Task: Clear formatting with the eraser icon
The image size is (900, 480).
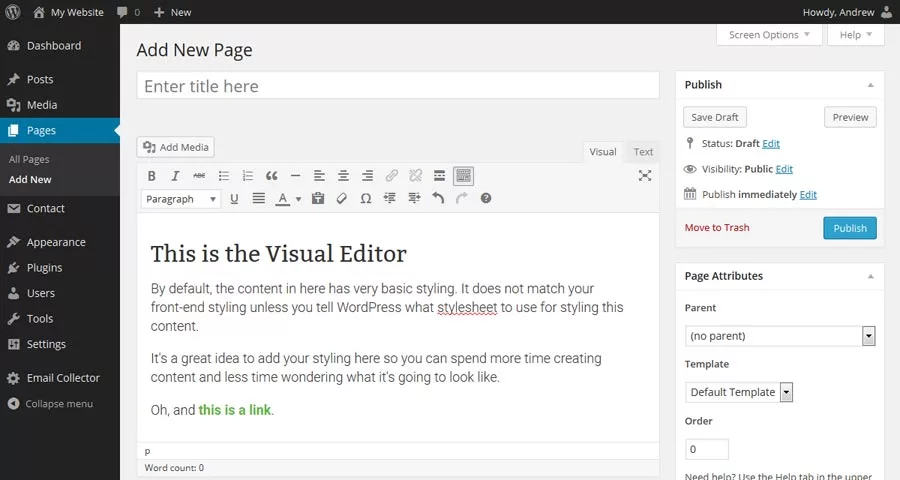Action: [x=342, y=199]
